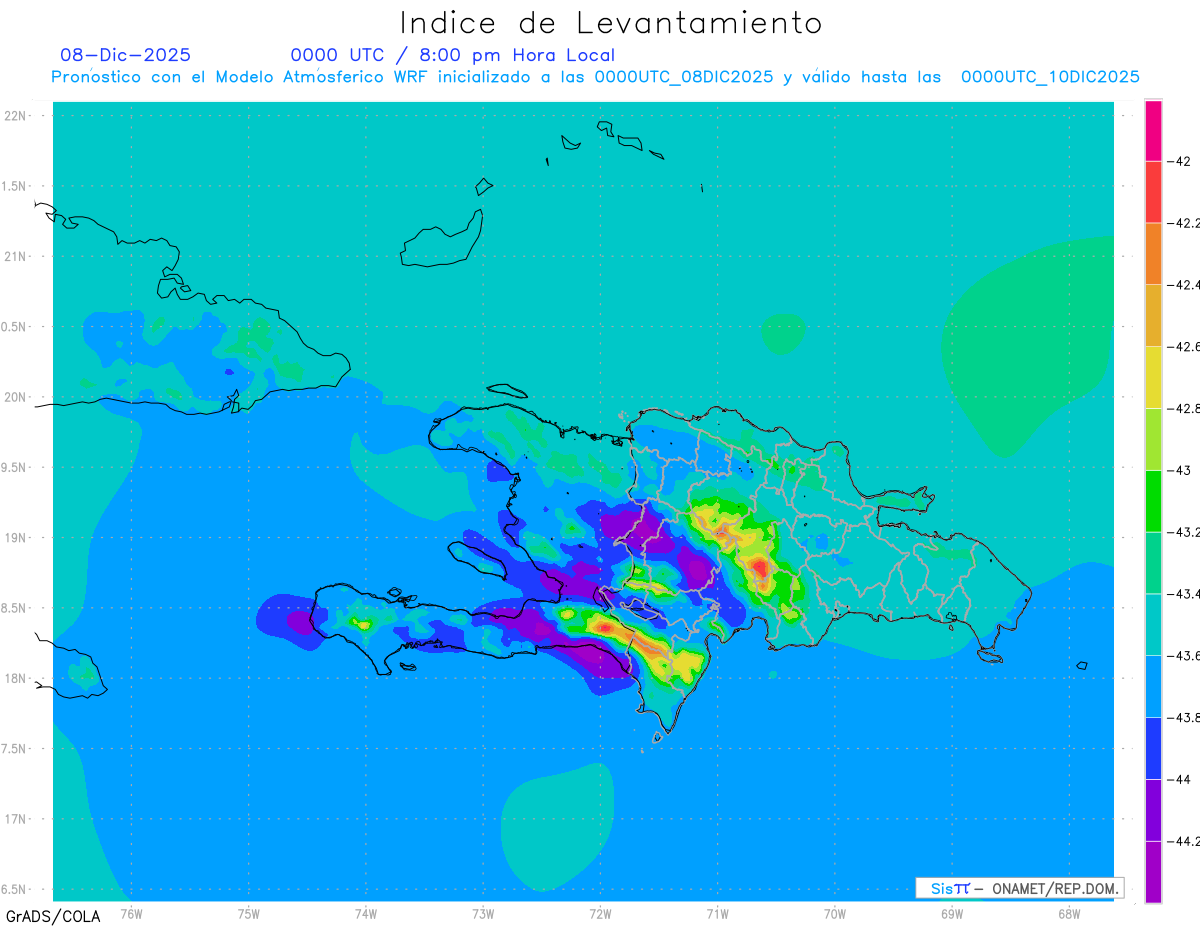Viewport: 1200px width, 927px height.
Task: Click the purple swatch between -44 and -44.2
Action: (x=1153, y=810)
